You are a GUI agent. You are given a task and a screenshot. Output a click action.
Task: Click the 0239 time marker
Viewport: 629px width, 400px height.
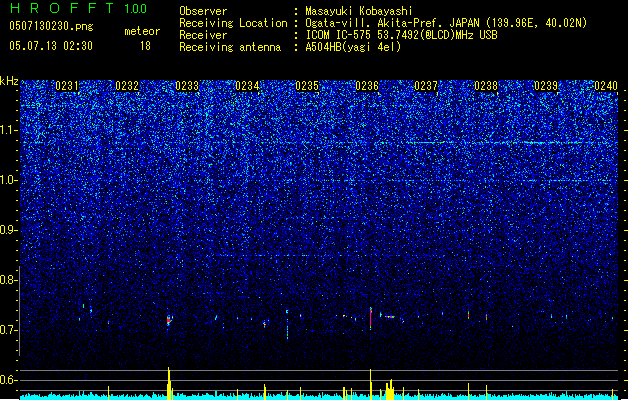point(546,86)
